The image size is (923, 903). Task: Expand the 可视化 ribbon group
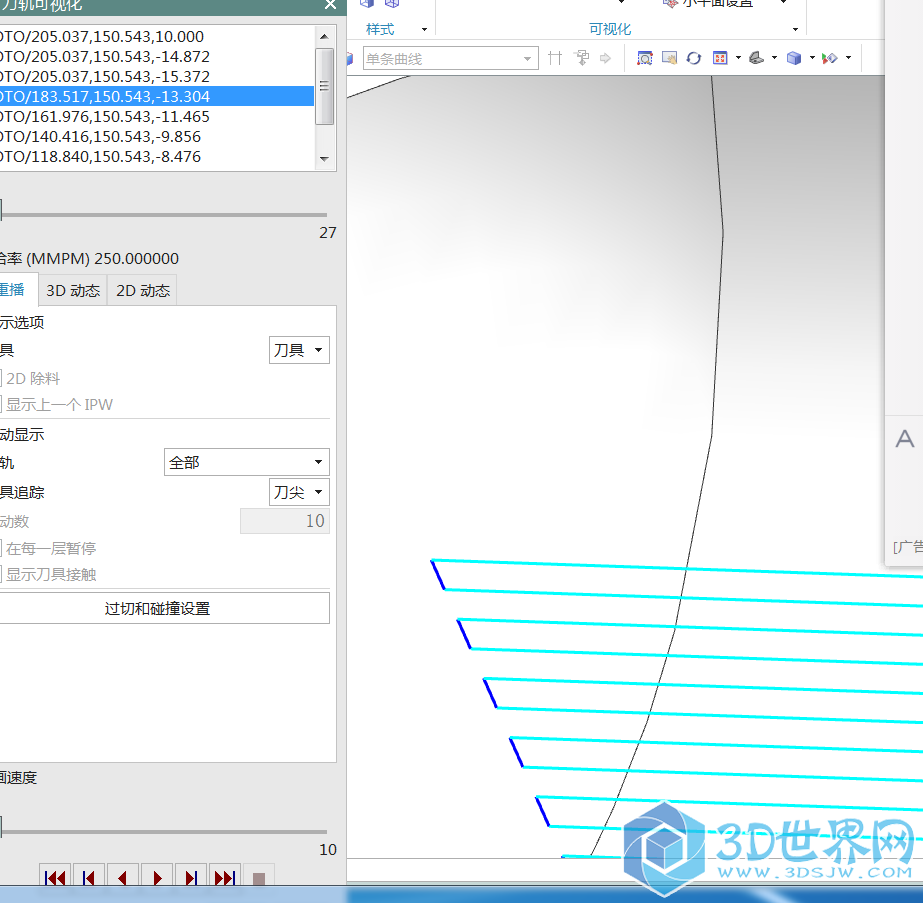795,29
